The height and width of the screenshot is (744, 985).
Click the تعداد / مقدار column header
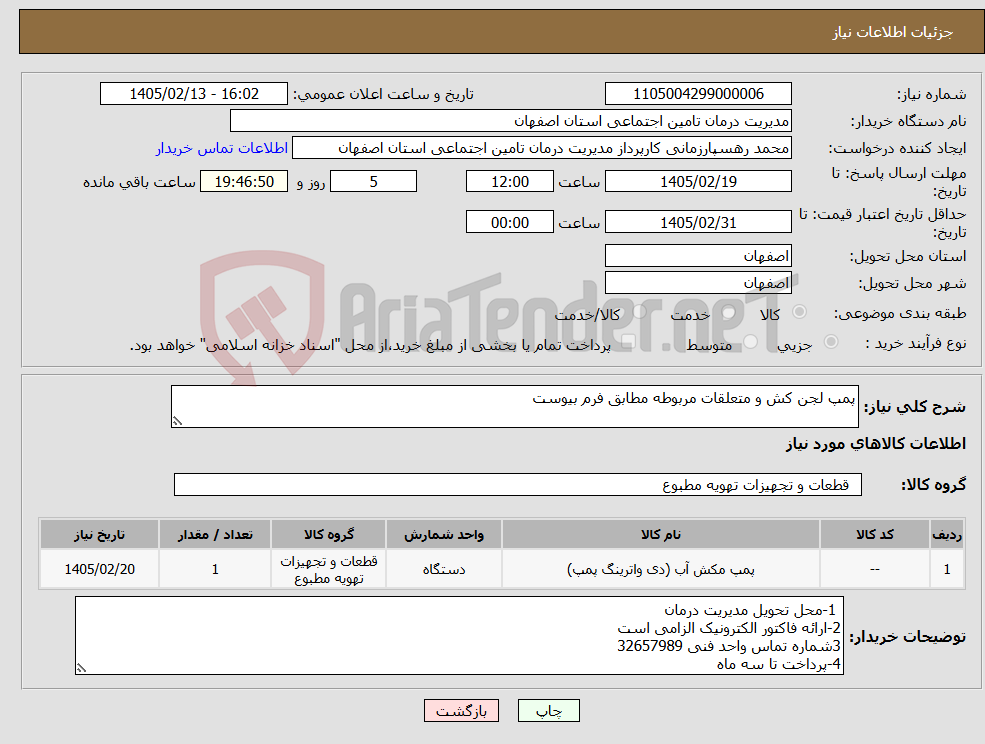coord(215,534)
